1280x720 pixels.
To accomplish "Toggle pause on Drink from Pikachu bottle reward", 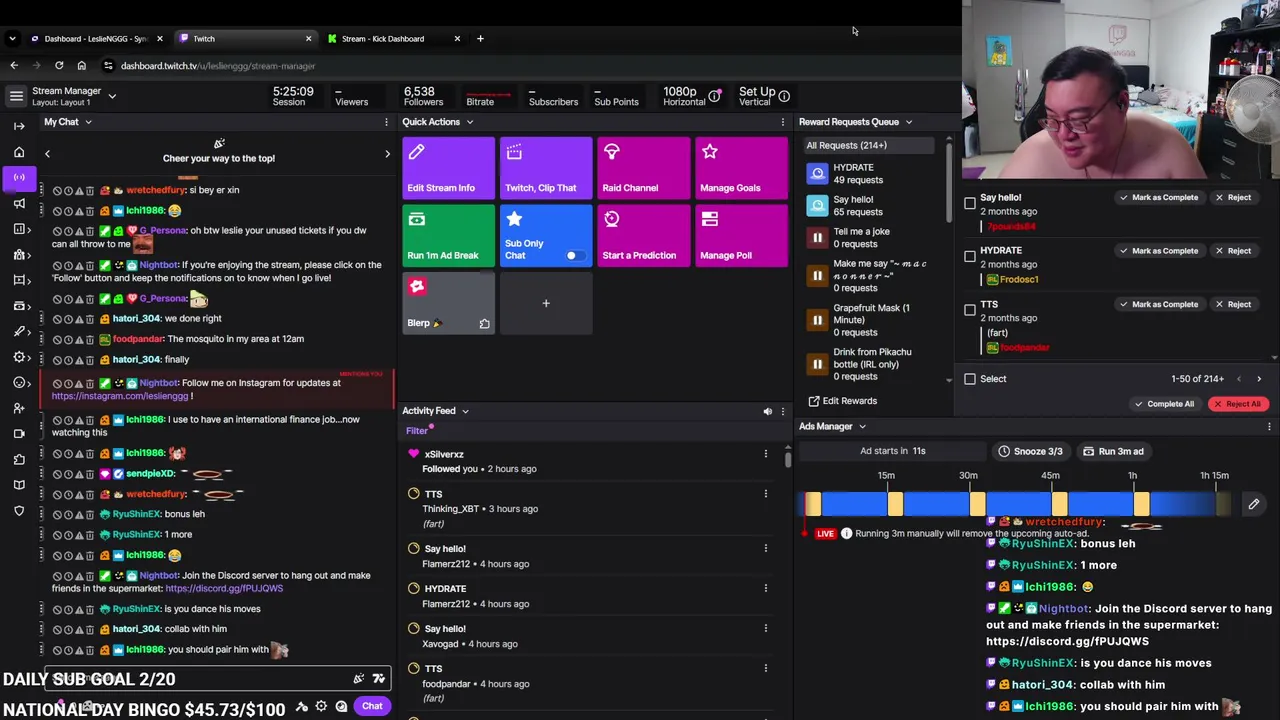I will 817,364.
